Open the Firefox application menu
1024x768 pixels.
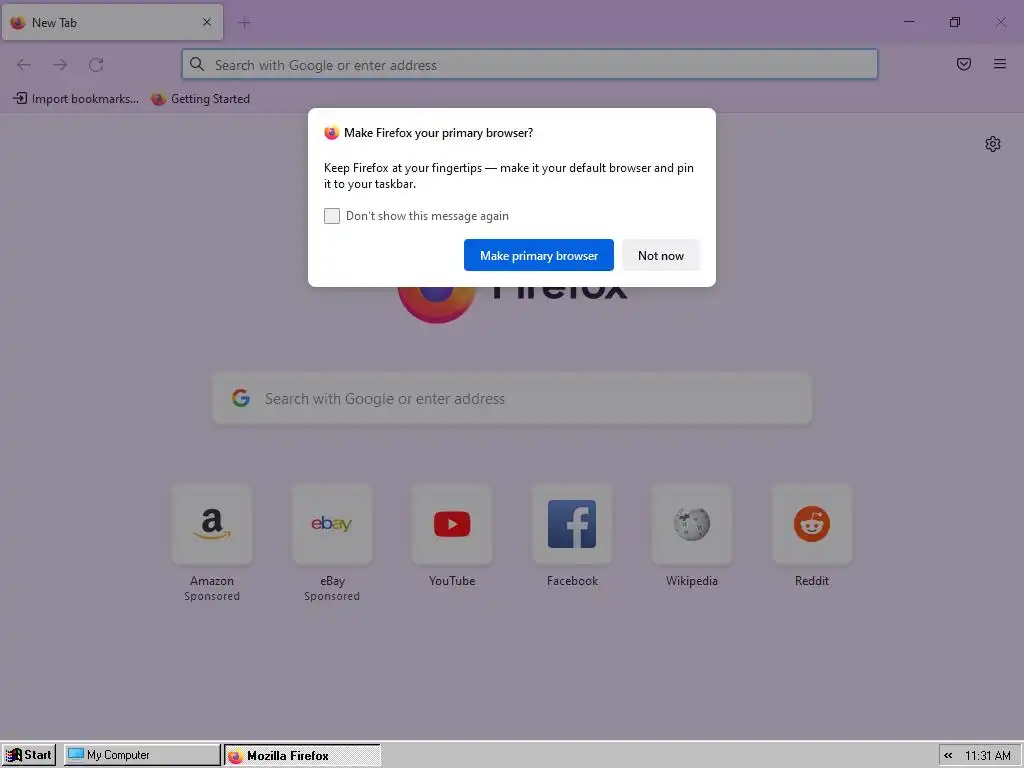999,64
